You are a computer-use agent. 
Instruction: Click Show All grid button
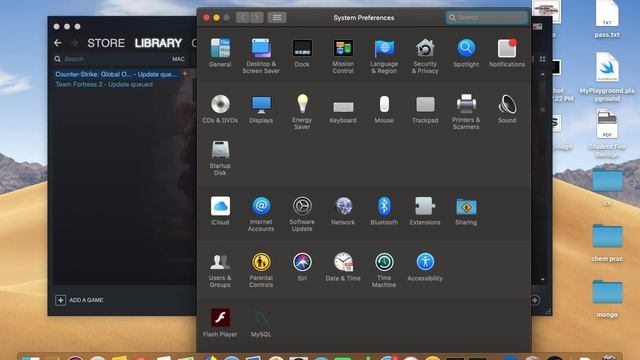pos(277,18)
